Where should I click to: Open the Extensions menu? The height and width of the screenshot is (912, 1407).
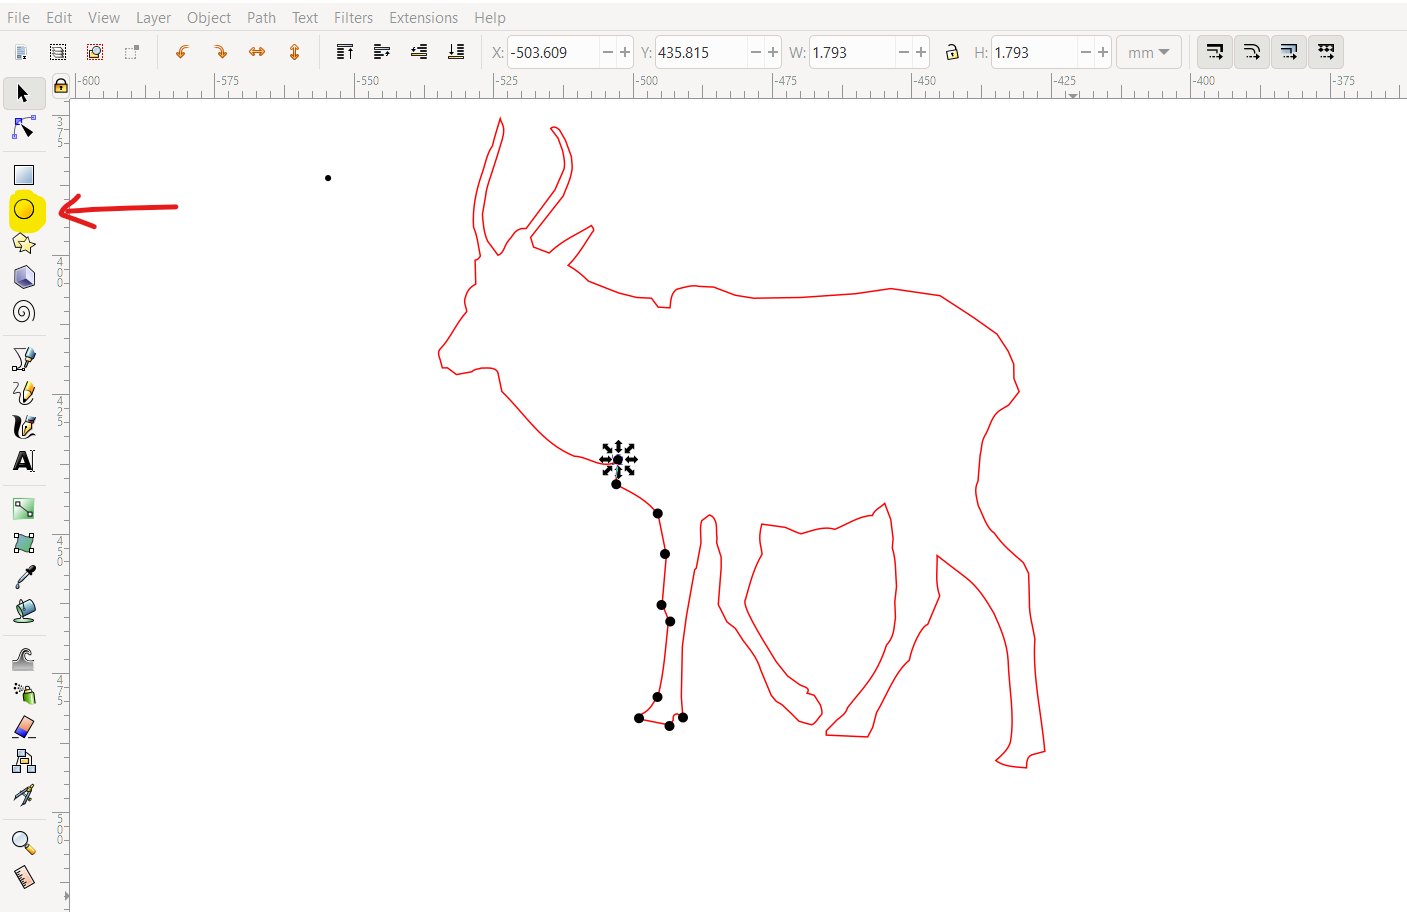point(423,17)
